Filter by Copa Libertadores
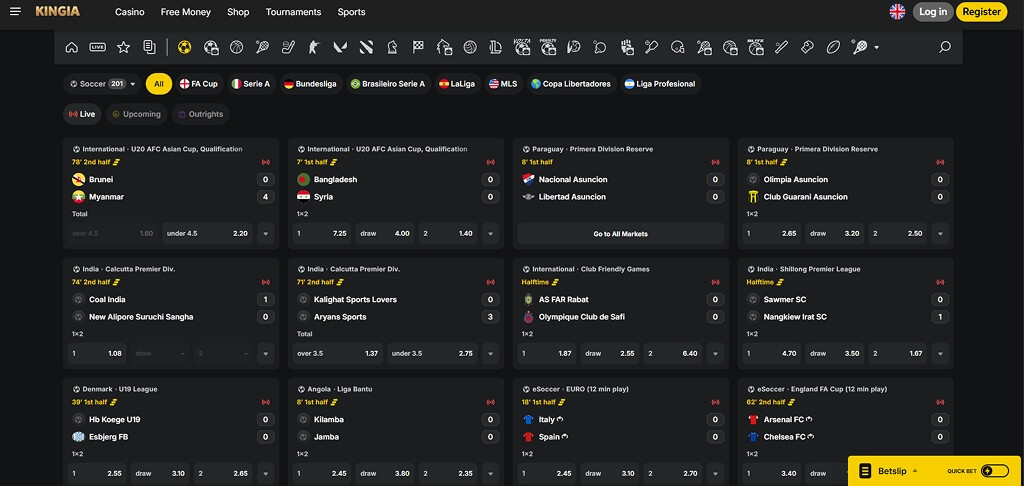 click(x=571, y=84)
